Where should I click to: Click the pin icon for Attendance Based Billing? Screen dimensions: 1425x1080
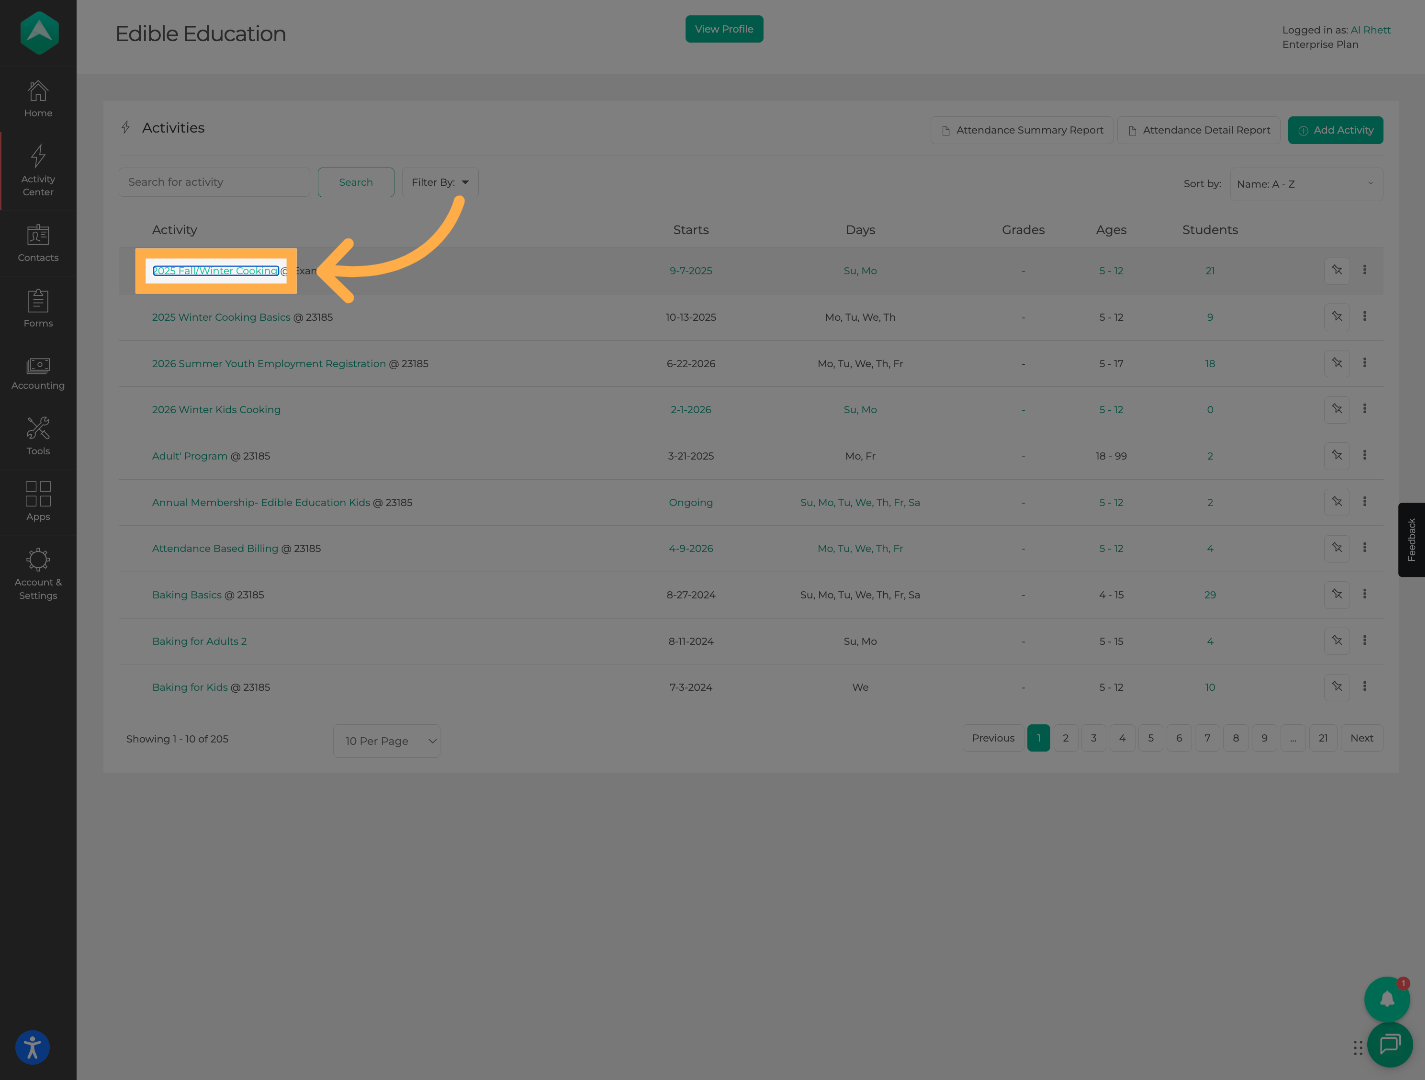(x=1337, y=548)
